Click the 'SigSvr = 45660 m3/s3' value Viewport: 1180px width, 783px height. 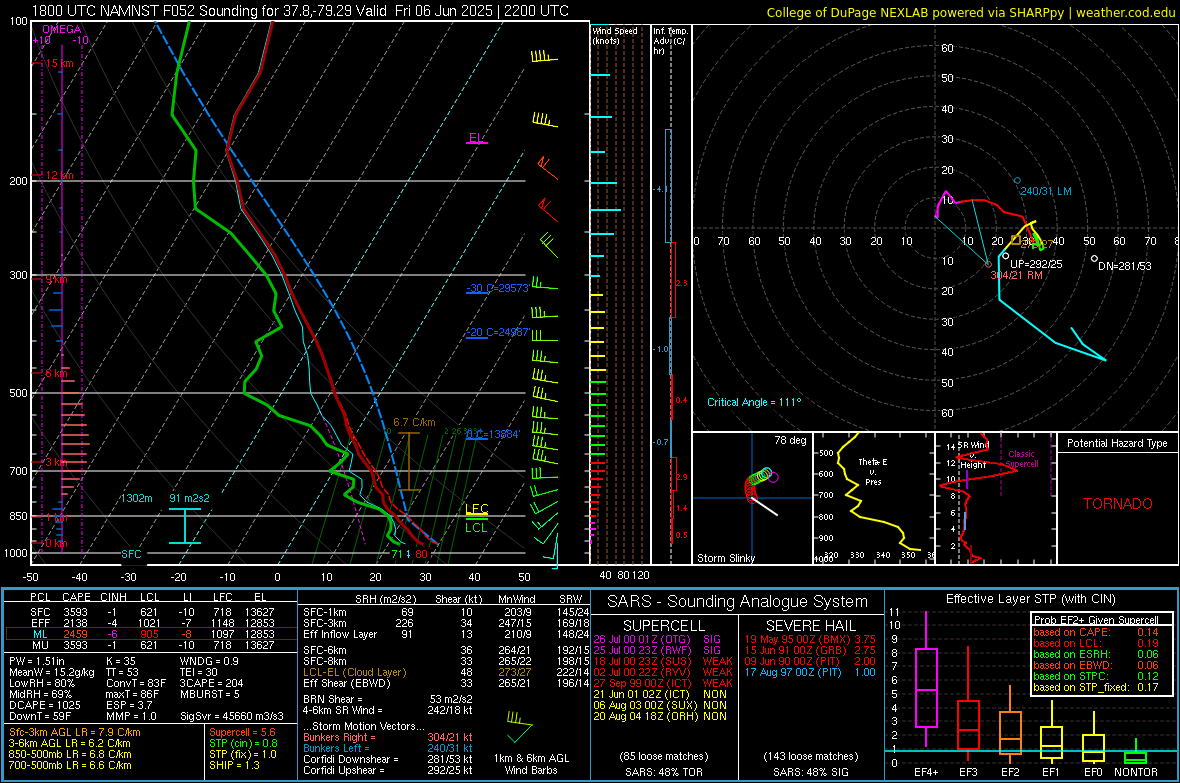click(232, 716)
